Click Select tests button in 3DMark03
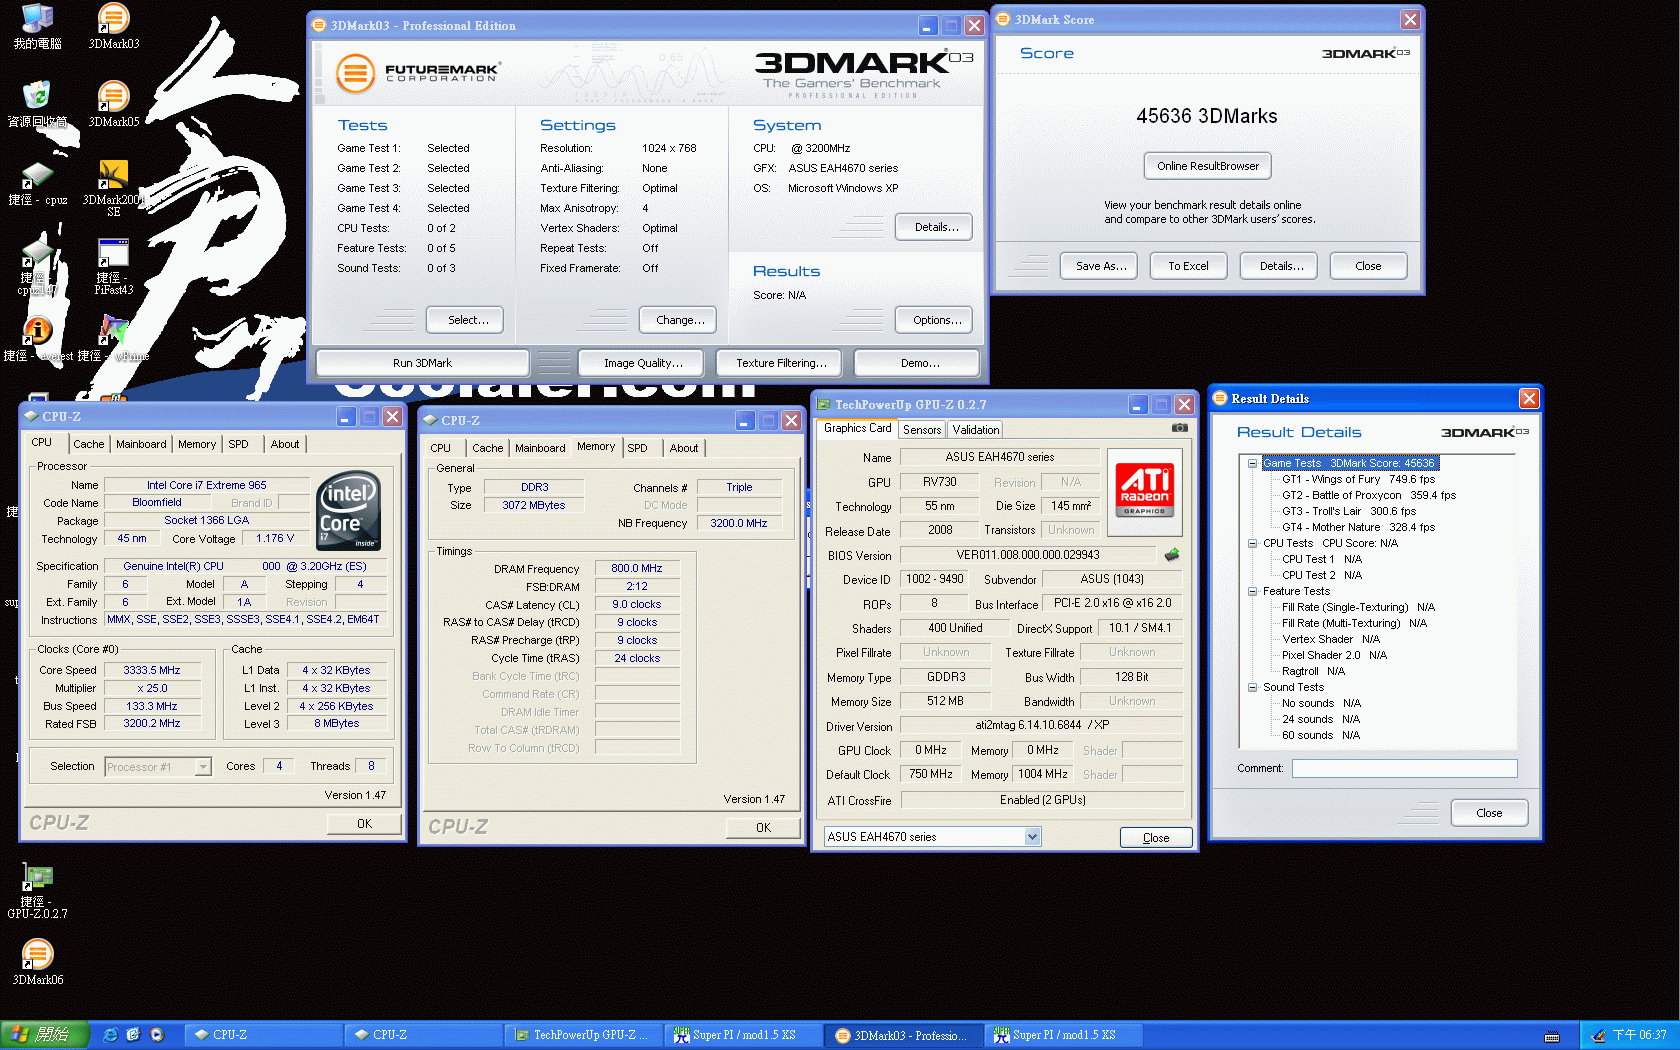Viewport: 1680px width, 1050px height. point(465,320)
